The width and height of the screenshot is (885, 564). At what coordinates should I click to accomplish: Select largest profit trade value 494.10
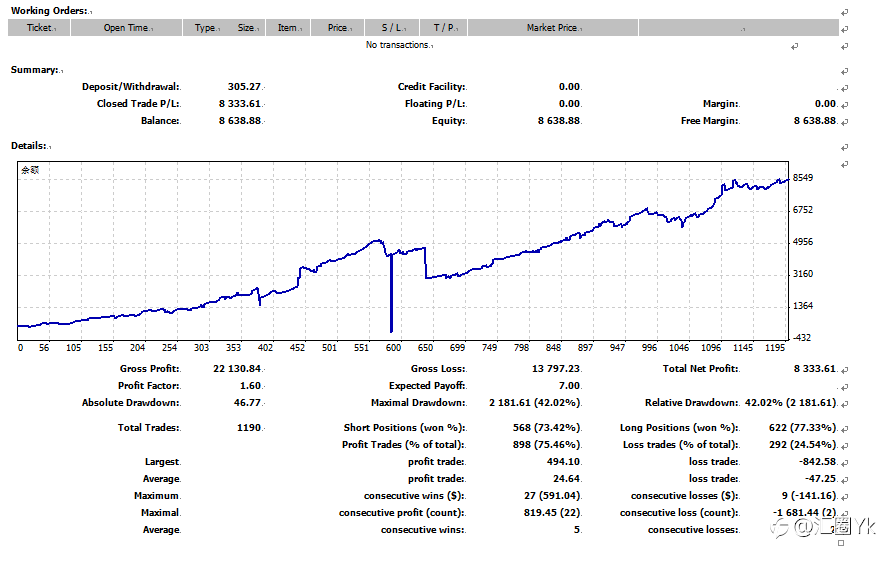563,462
